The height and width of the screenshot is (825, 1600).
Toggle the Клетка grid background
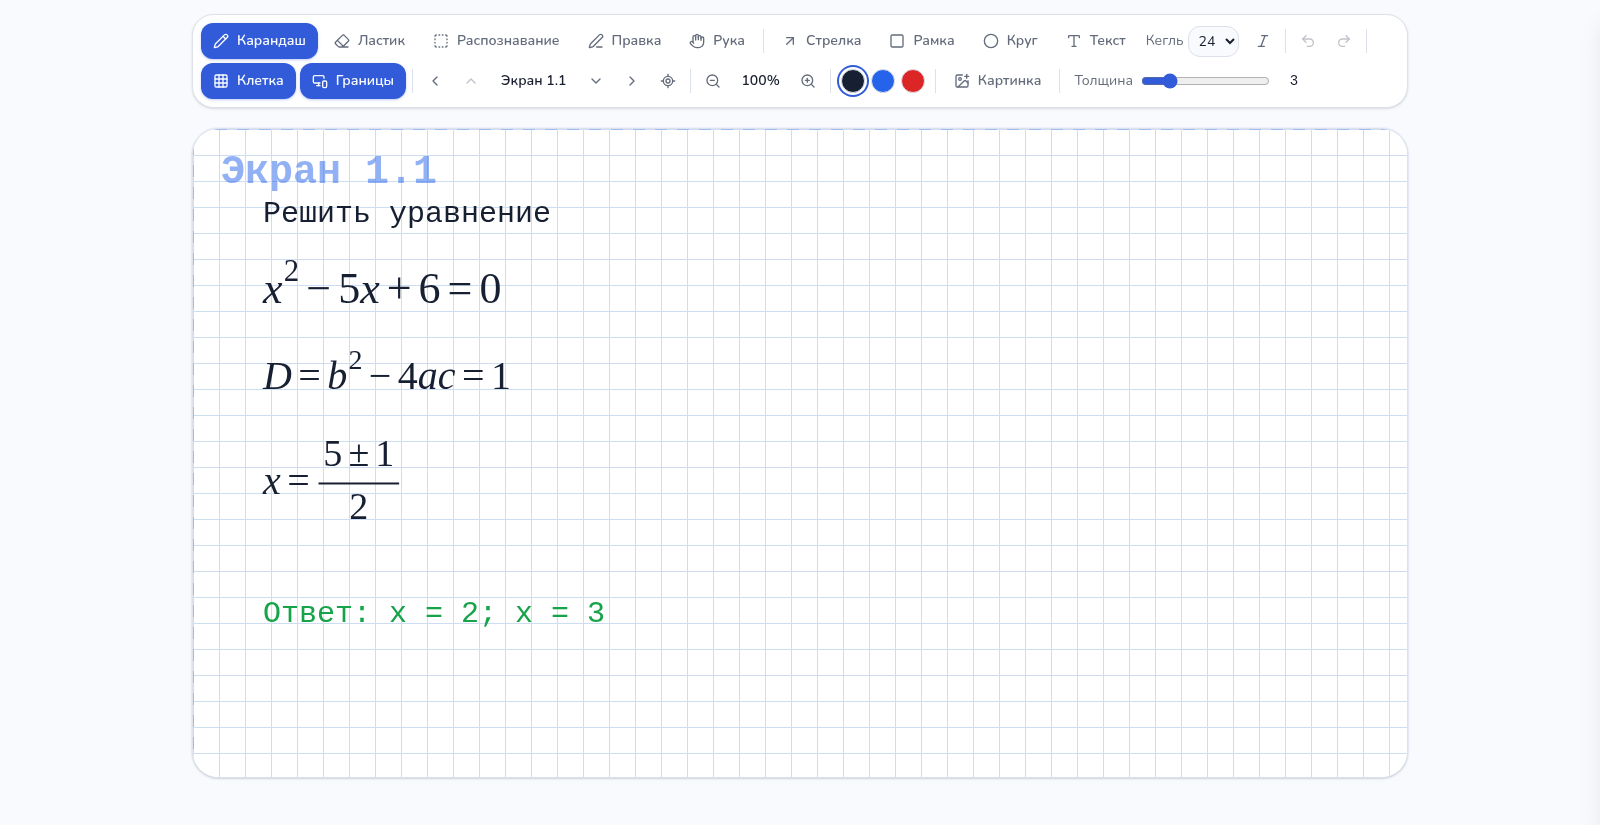248,81
